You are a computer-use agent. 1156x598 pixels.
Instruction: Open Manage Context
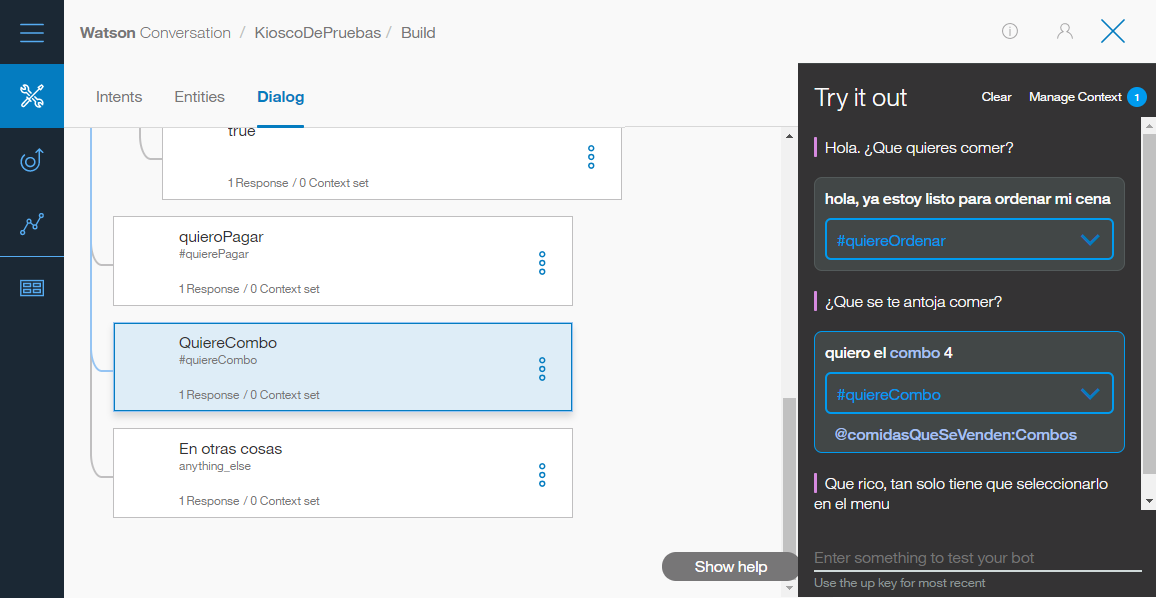point(1075,97)
